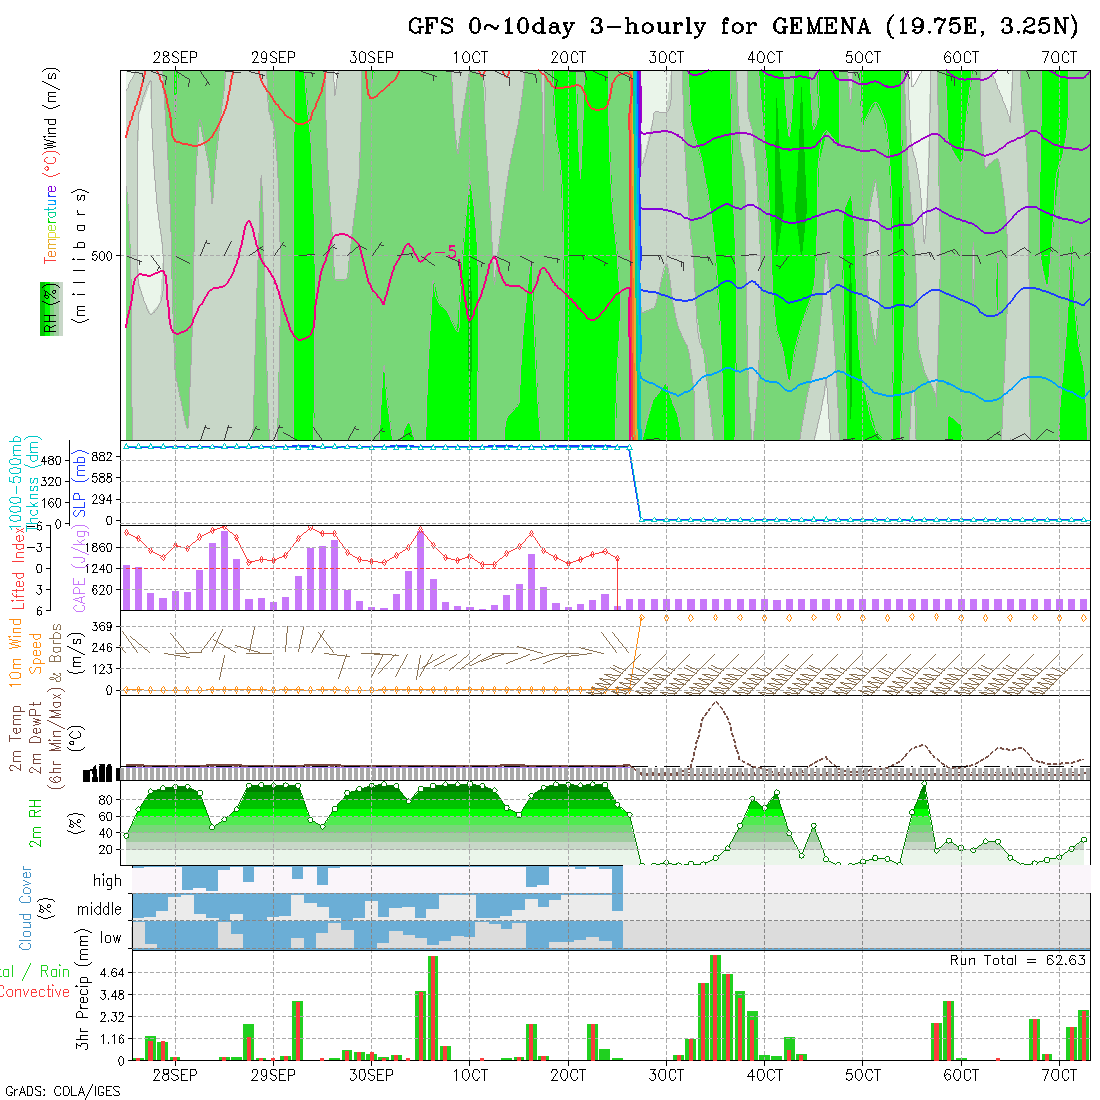Select the Lifted Index axis label
This screenshot has height=1100, width=1100.
point(17,567)
